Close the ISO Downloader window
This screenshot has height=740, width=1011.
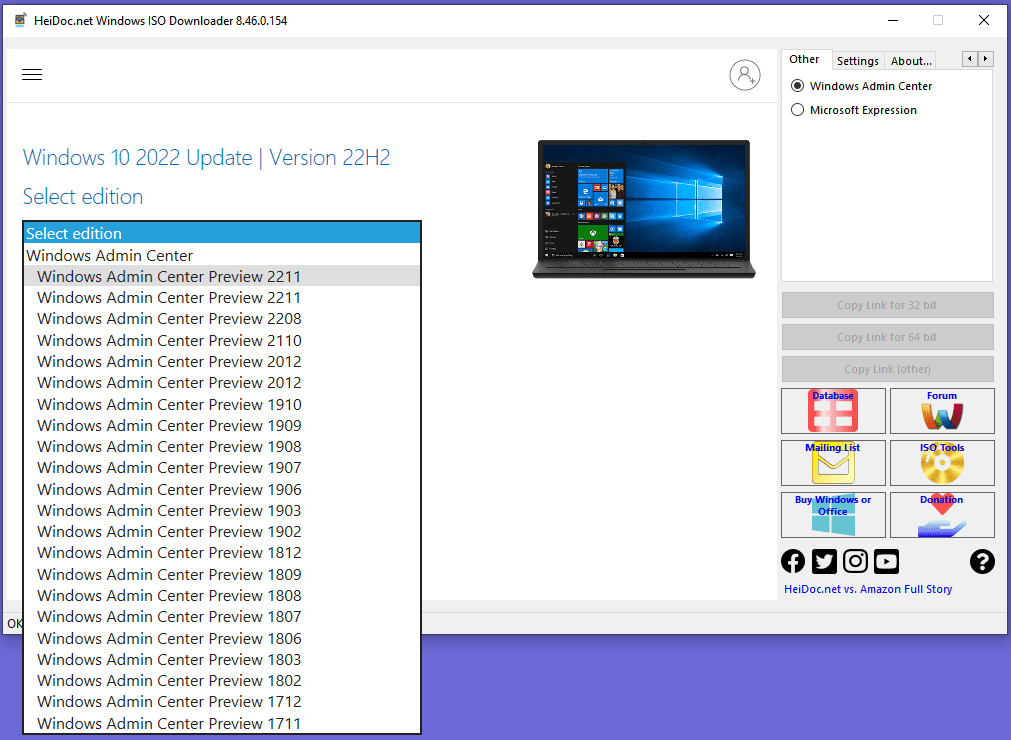[984, 20]
